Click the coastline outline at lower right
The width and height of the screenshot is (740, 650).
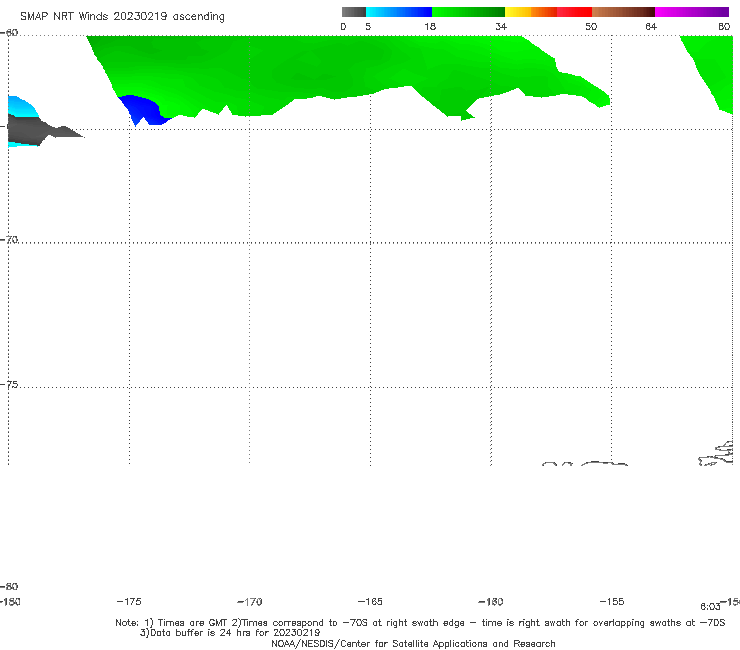[x=716, y=454]
